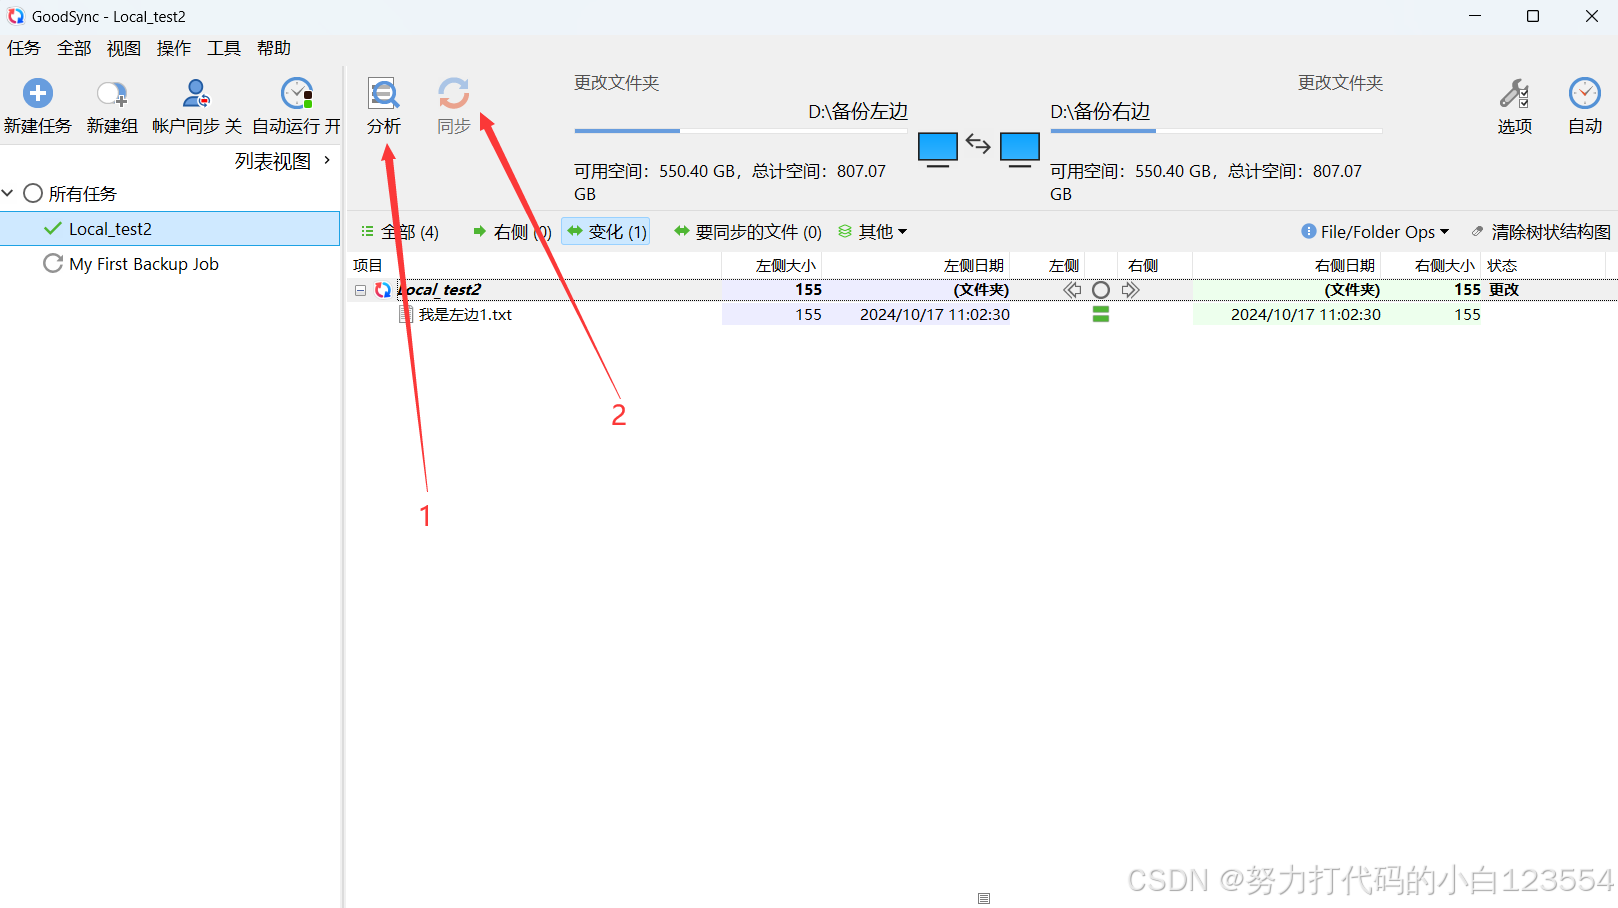Viewport: 1618px width, 908px height.
Task: Click the 左侧日期 column header
Action: tap(974, 265)
